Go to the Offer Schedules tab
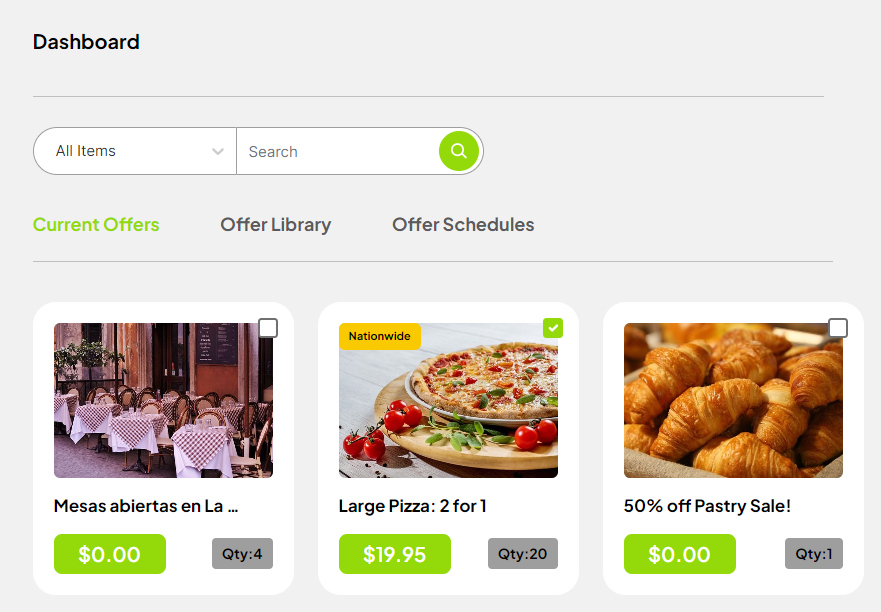 tap(463, 225)
